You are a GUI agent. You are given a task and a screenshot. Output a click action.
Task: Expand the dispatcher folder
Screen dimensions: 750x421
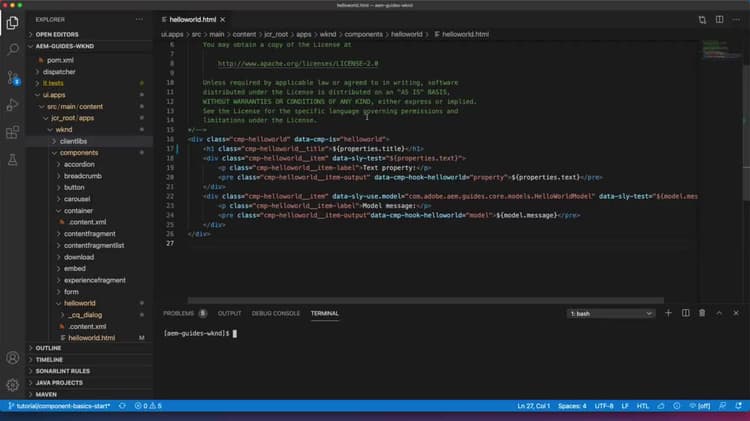[59, 72]
